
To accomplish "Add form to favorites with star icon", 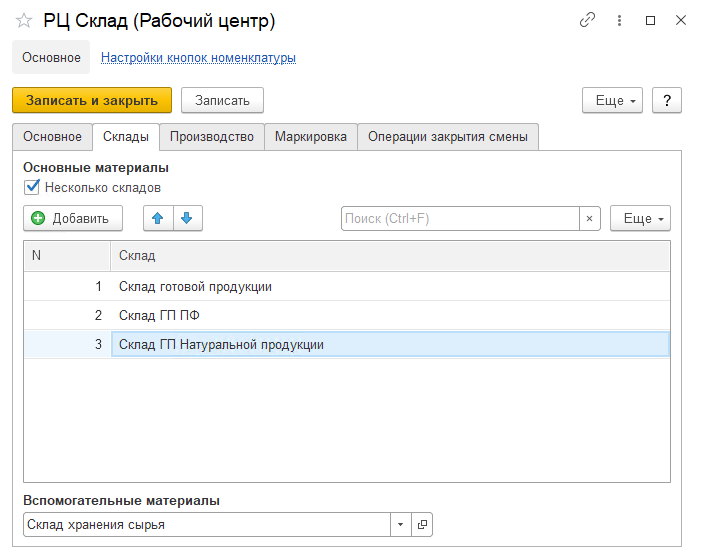I will pyautogui.click(x=24, y=21).
